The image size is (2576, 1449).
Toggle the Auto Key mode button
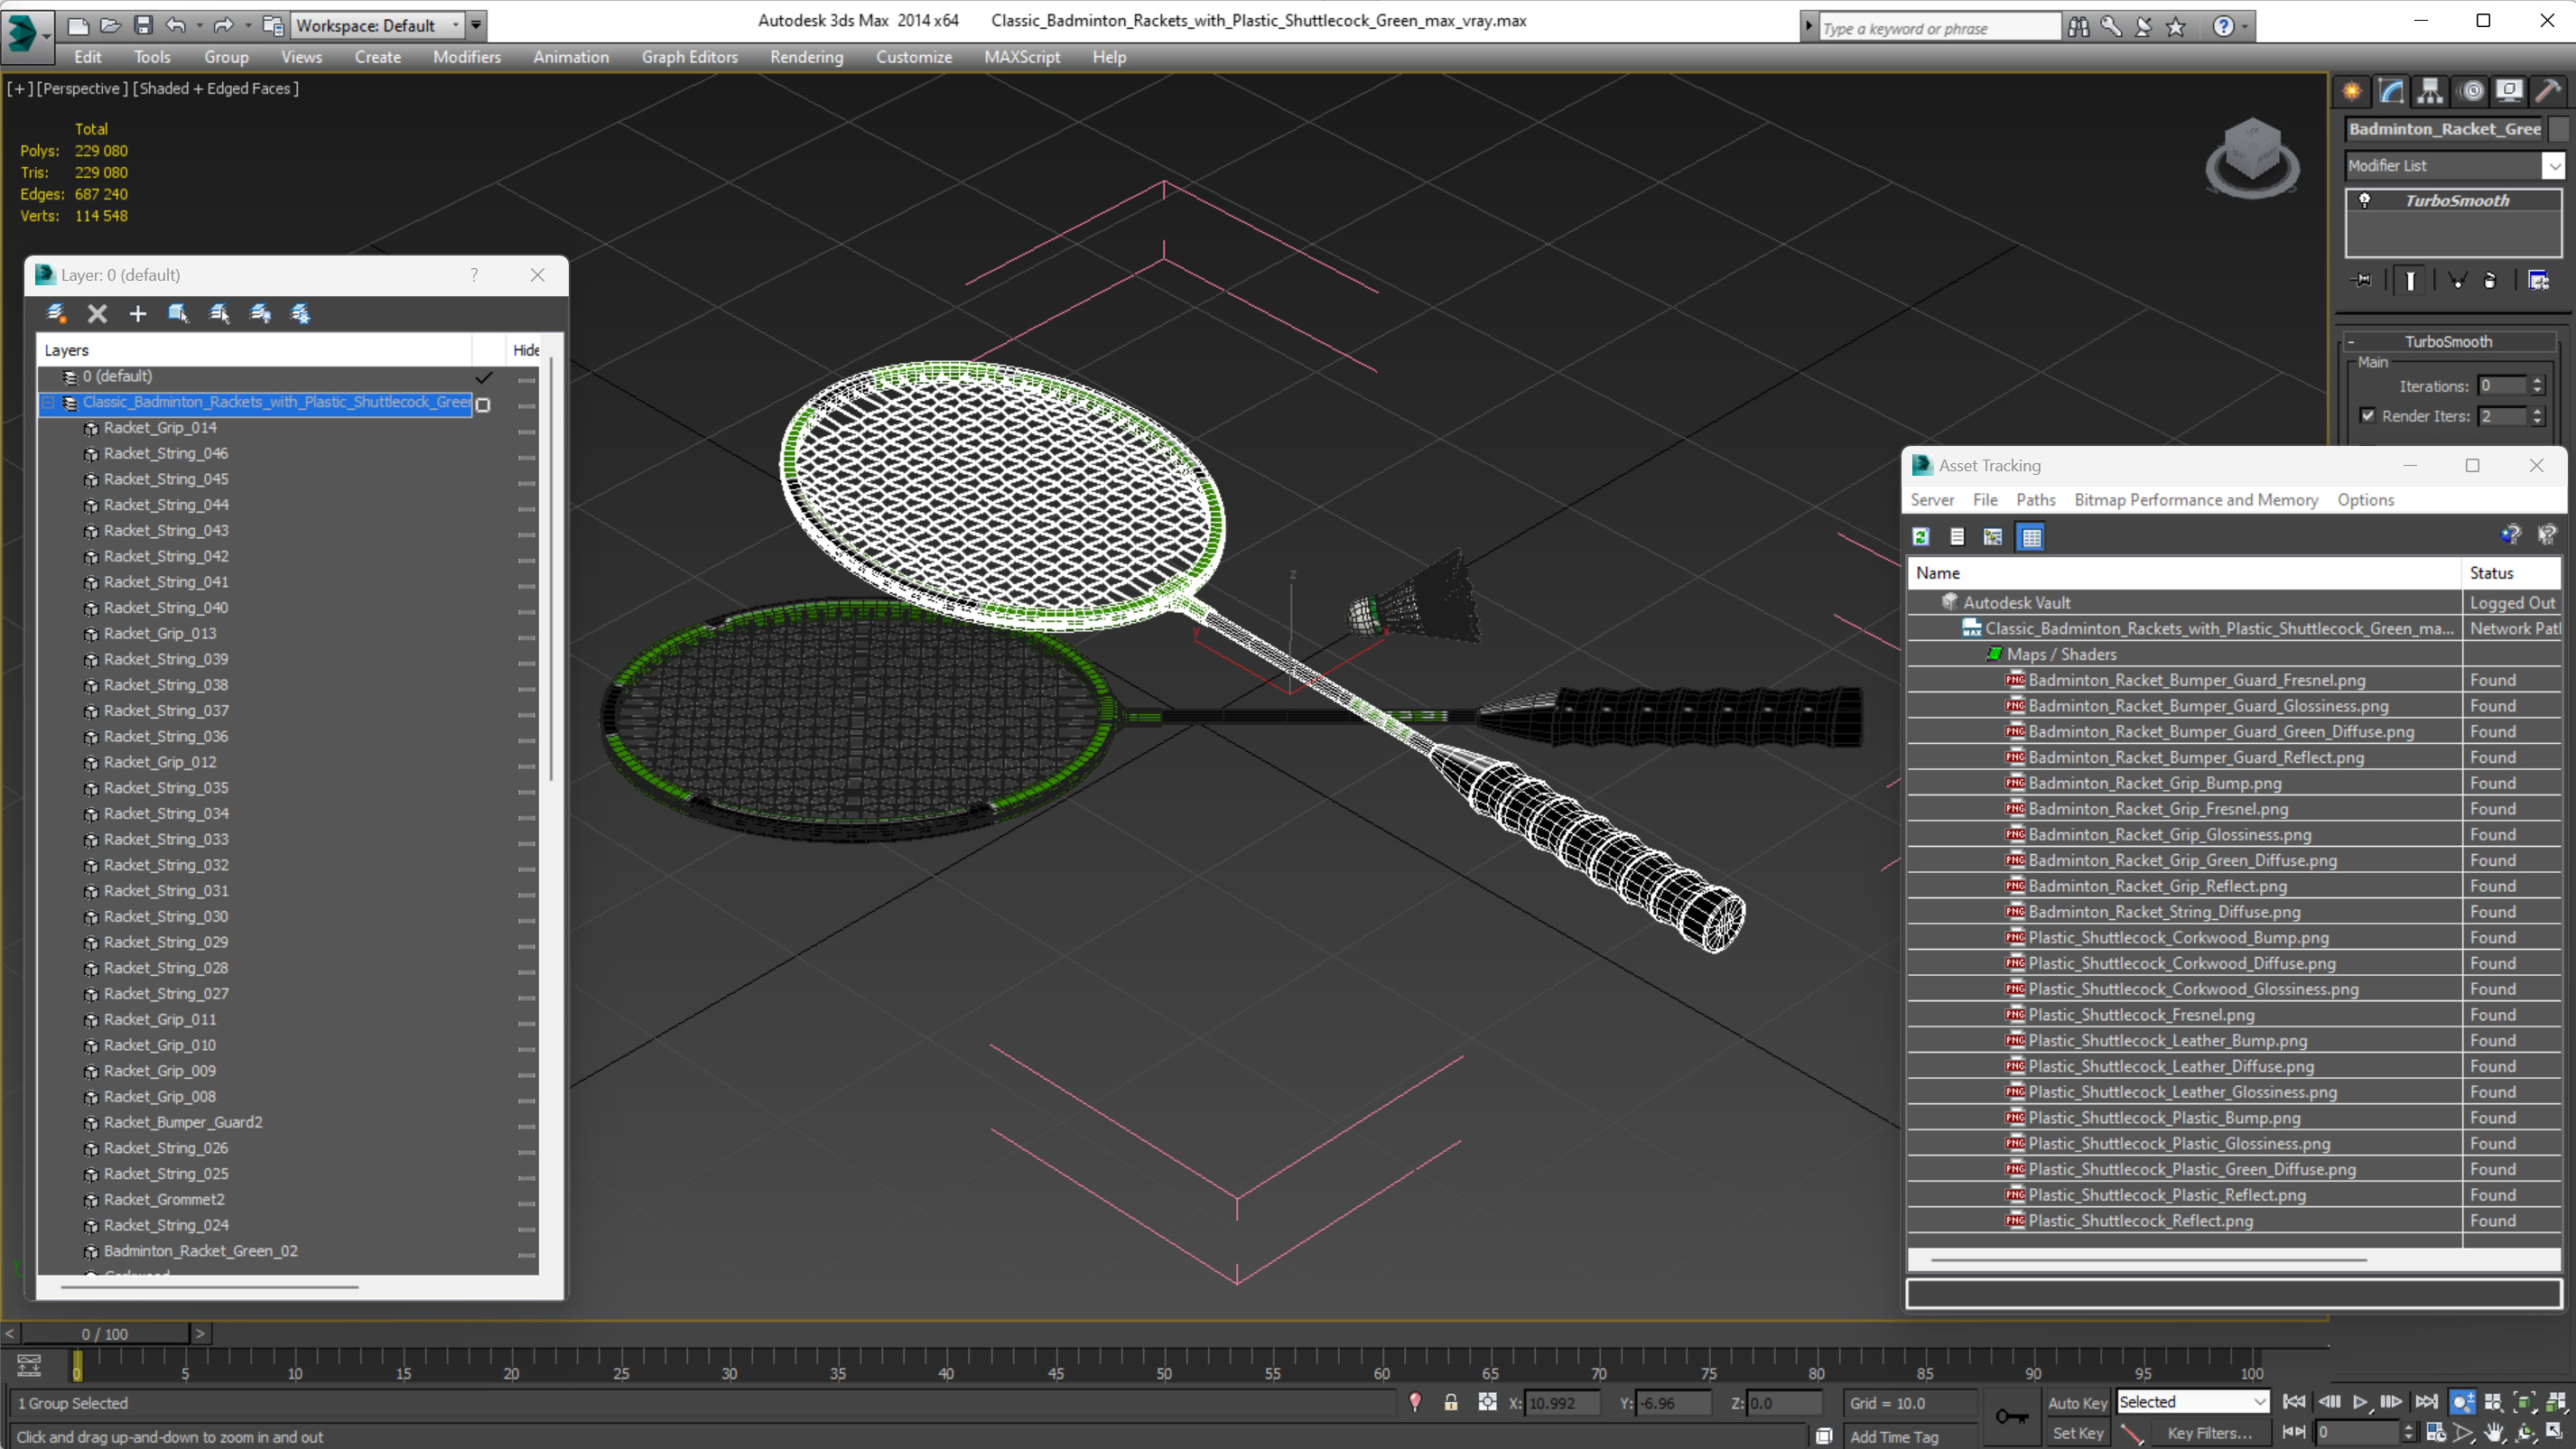[2077, 1403]
